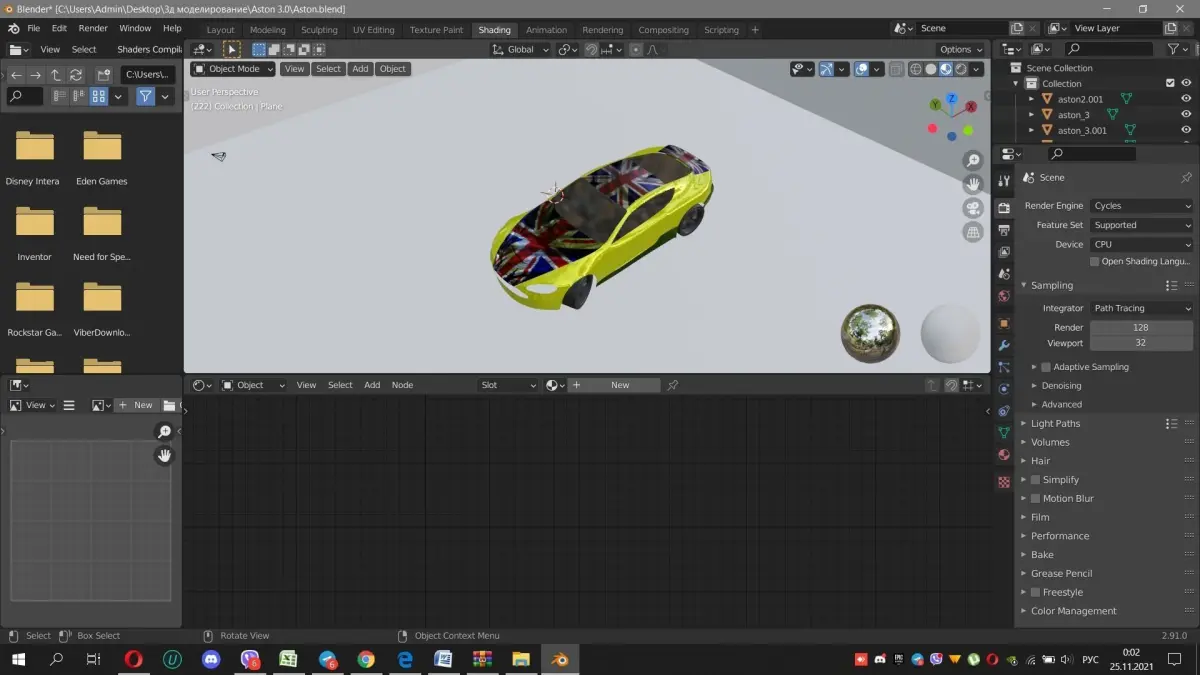Open the shader editor Node menu
The image size is (1200, 675).
pyautogui.click(x=402, y=385)
